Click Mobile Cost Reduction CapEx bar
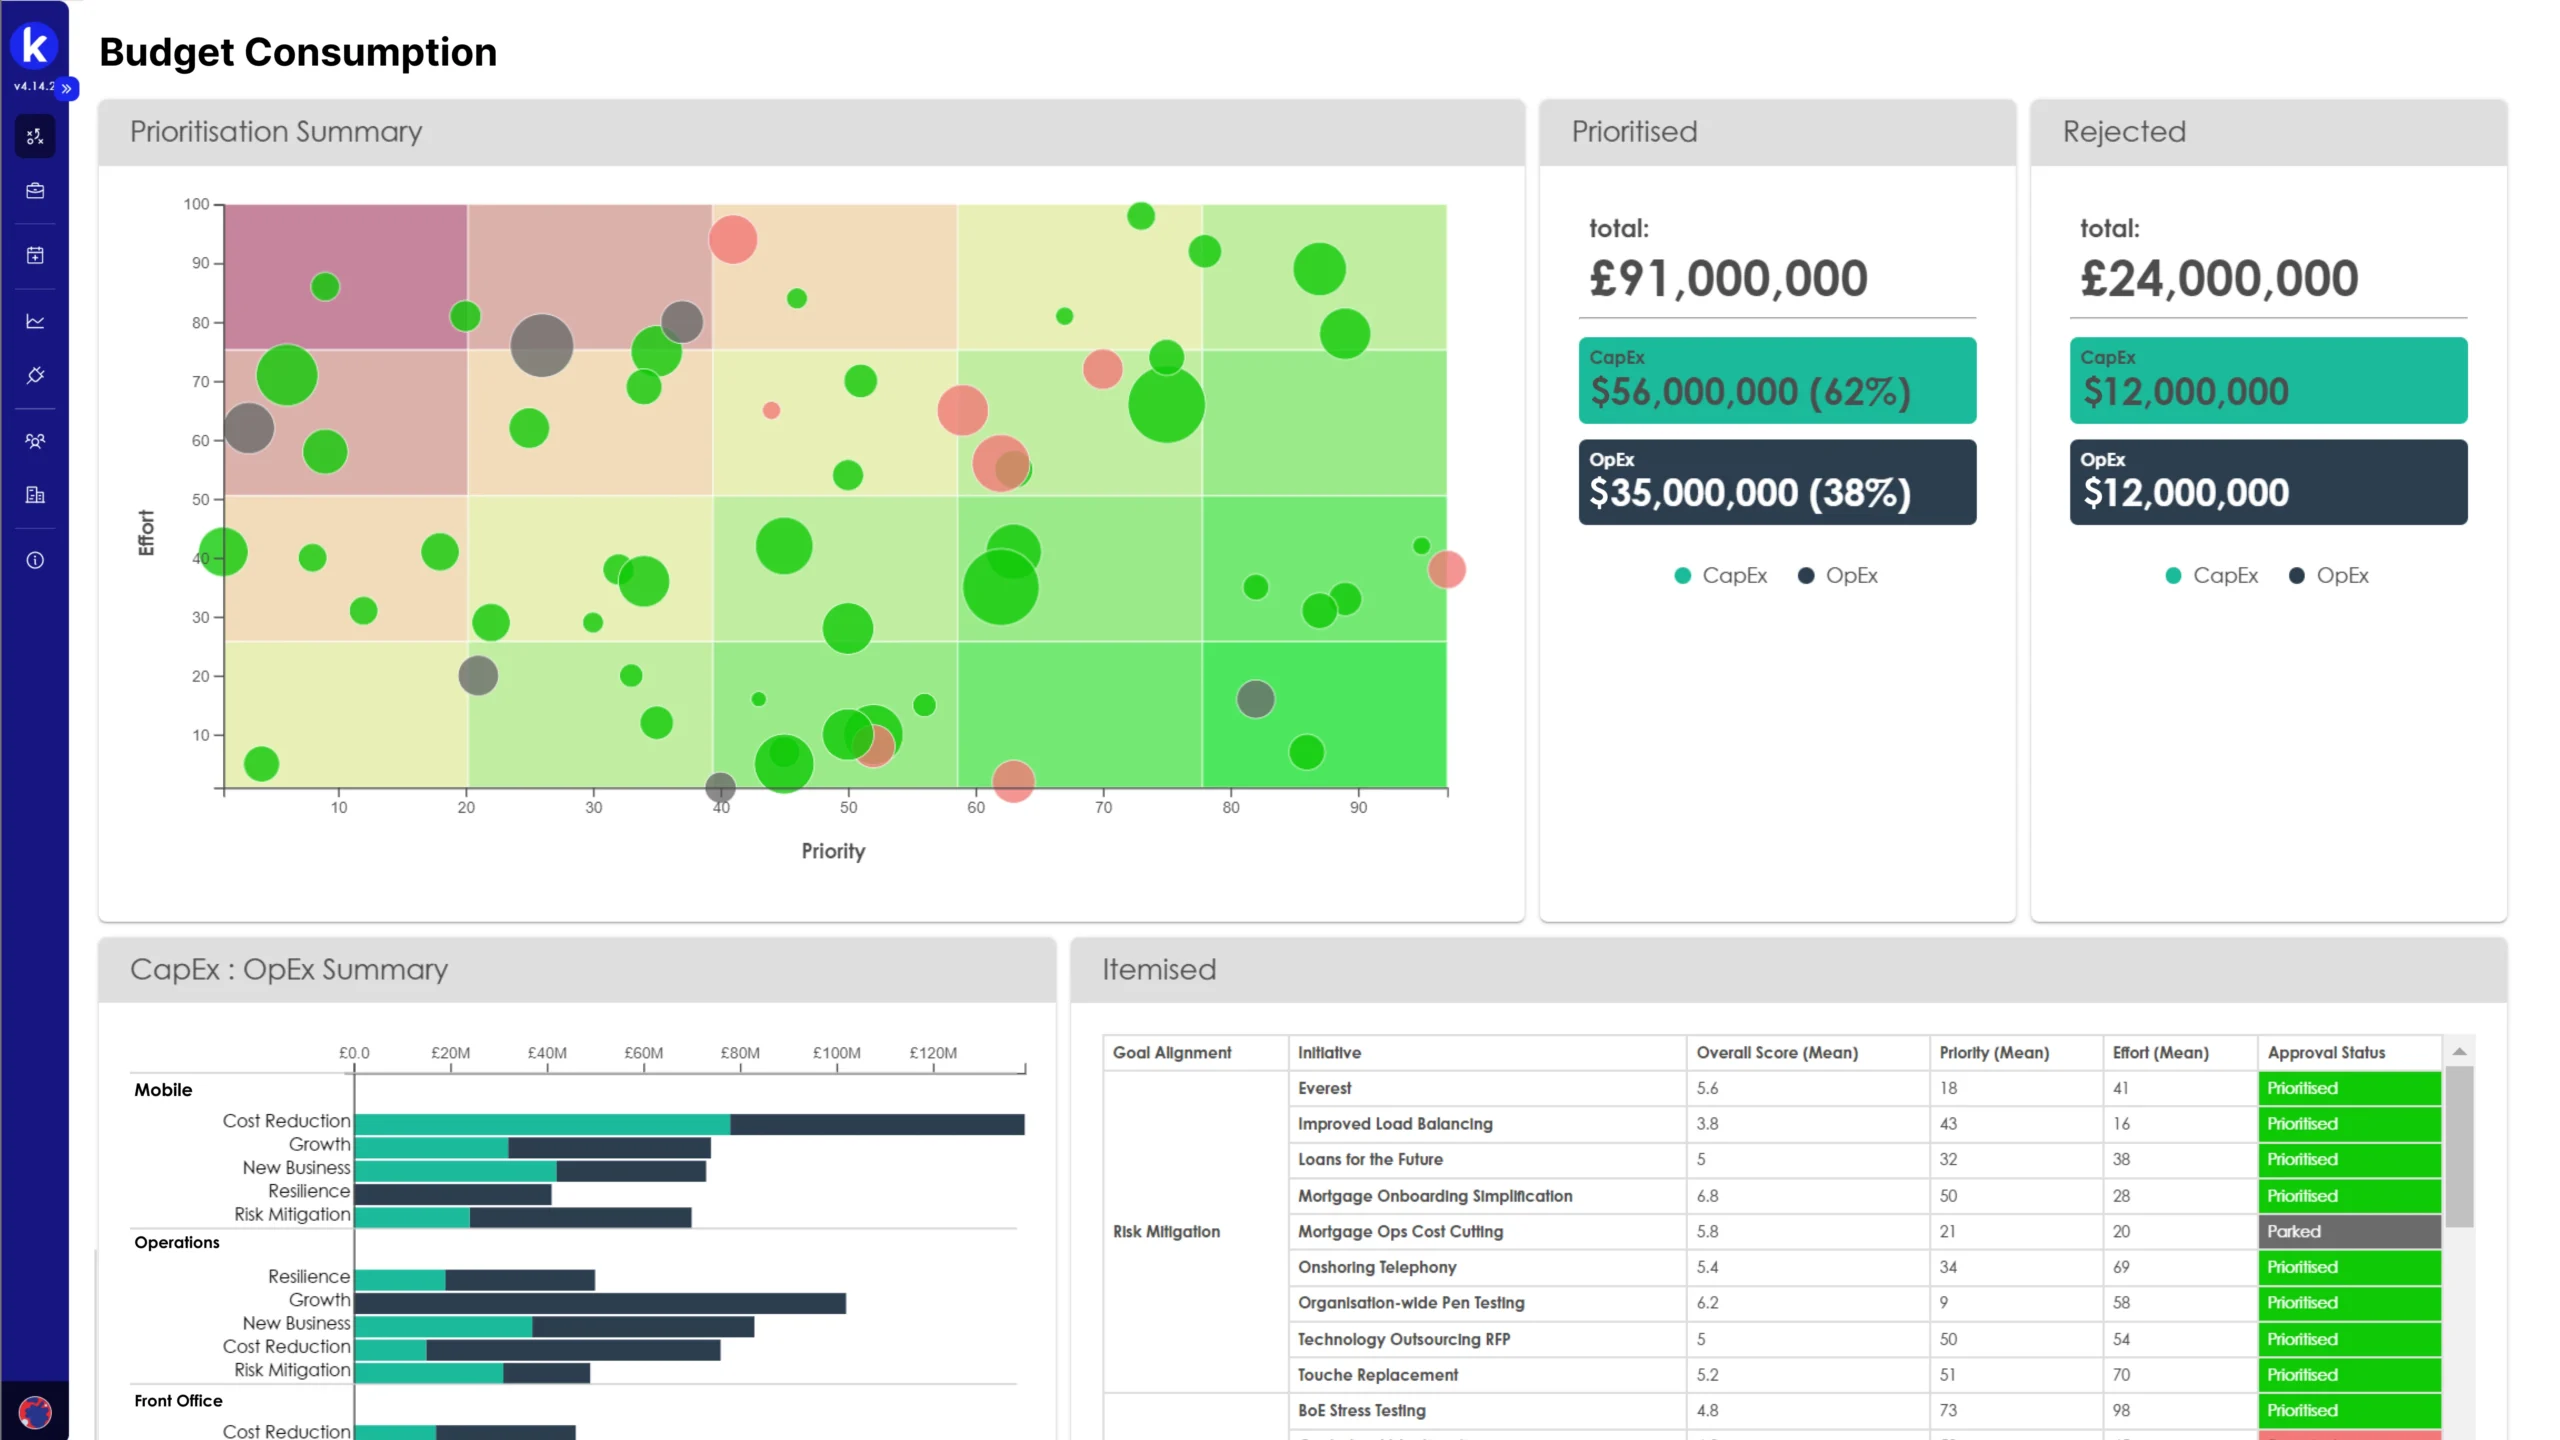The height and width of the screenshot is (1440, 2560). click(541, 1124)
